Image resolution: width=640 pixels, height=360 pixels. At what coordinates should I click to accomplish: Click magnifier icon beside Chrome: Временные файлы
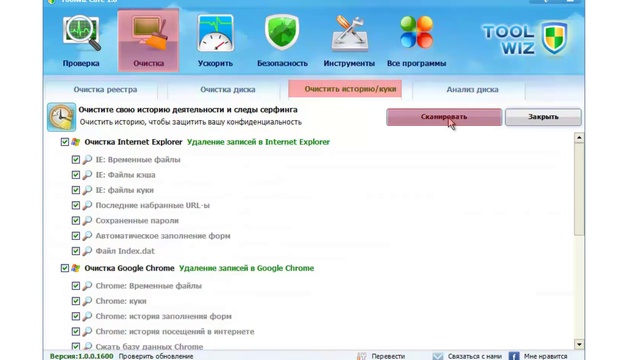(x=87, y=286)
